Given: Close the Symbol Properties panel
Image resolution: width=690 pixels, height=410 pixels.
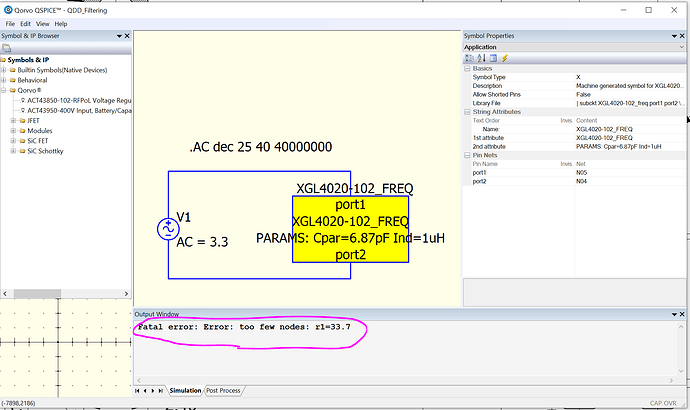Looking at the screenshot, I should pyautogui.click(x=682, y=36).
